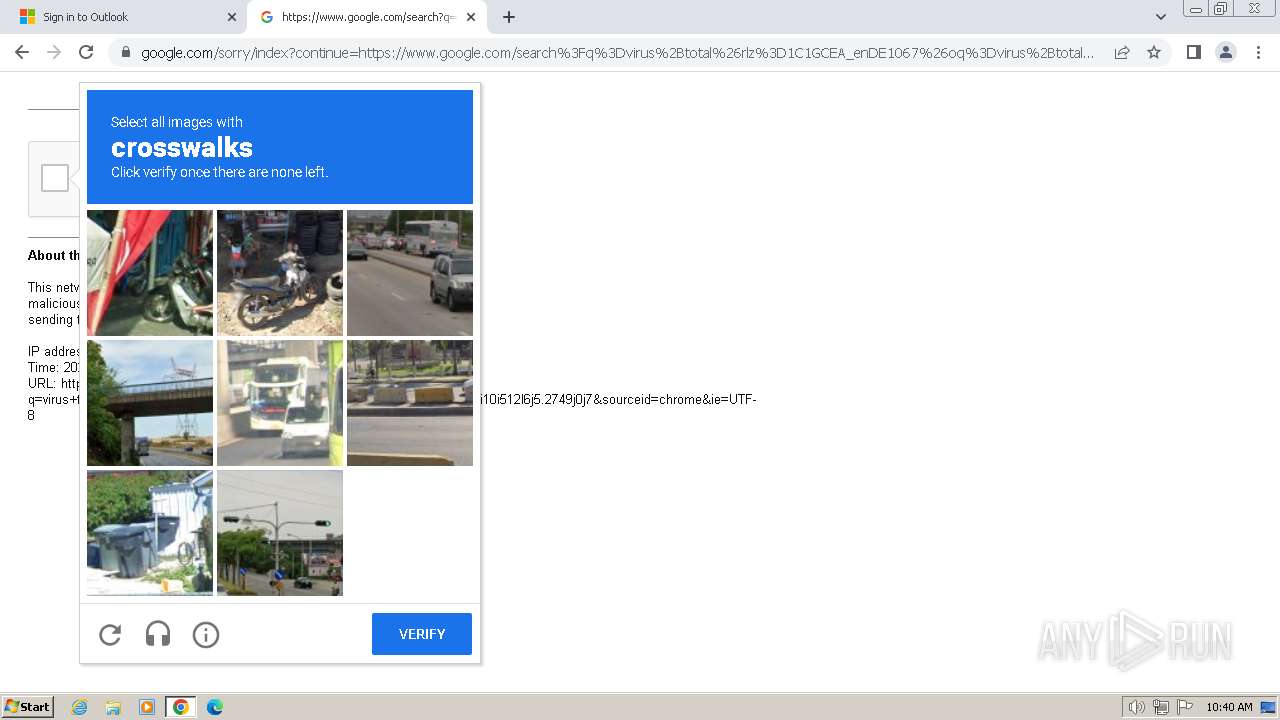Screen dimensions: 1280x720
Task: Select the tile with person on motorcycle
Action: click(280, 273)
